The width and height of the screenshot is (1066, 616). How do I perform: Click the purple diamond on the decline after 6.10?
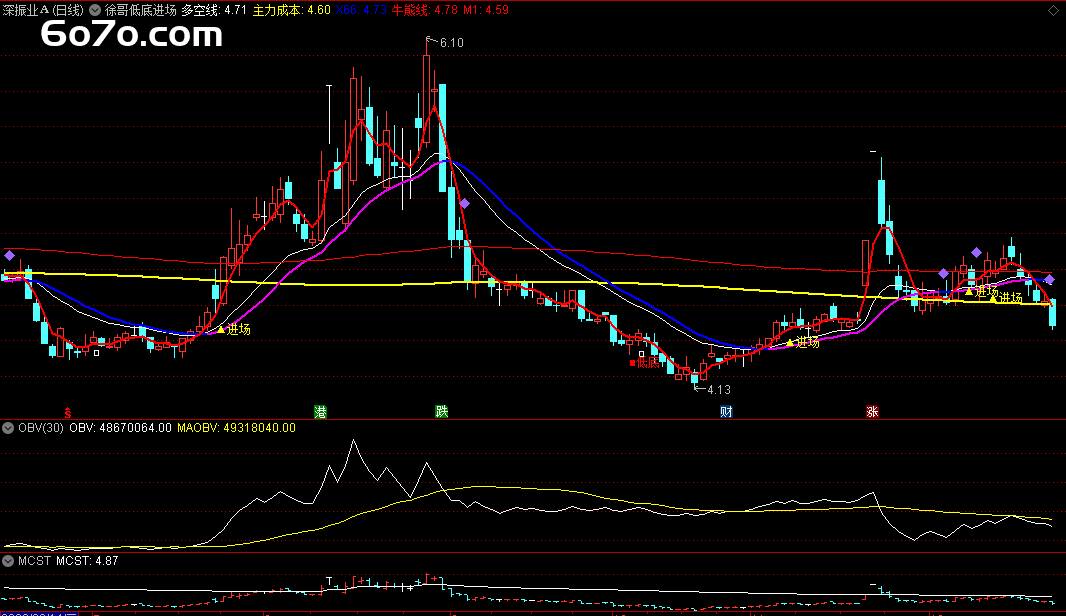click(464, 203)
